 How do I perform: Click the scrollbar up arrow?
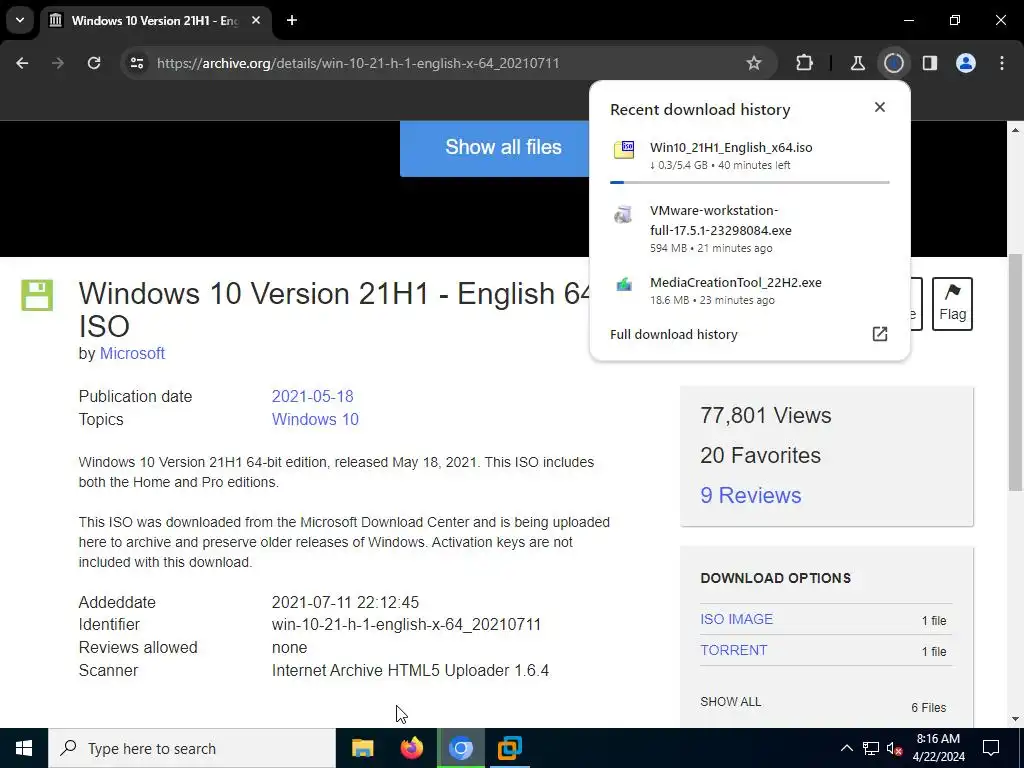pos(1016,130)
